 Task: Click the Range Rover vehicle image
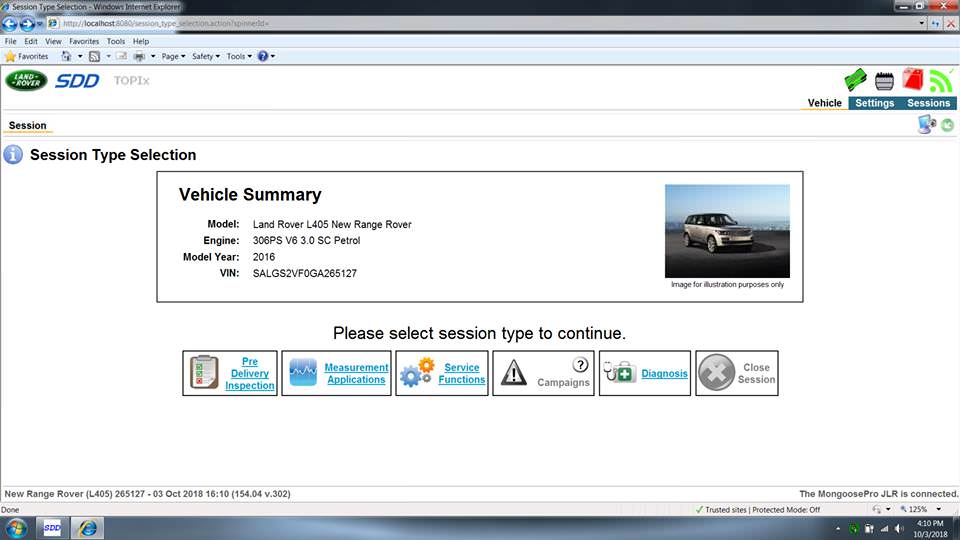[x=727, y=231]
